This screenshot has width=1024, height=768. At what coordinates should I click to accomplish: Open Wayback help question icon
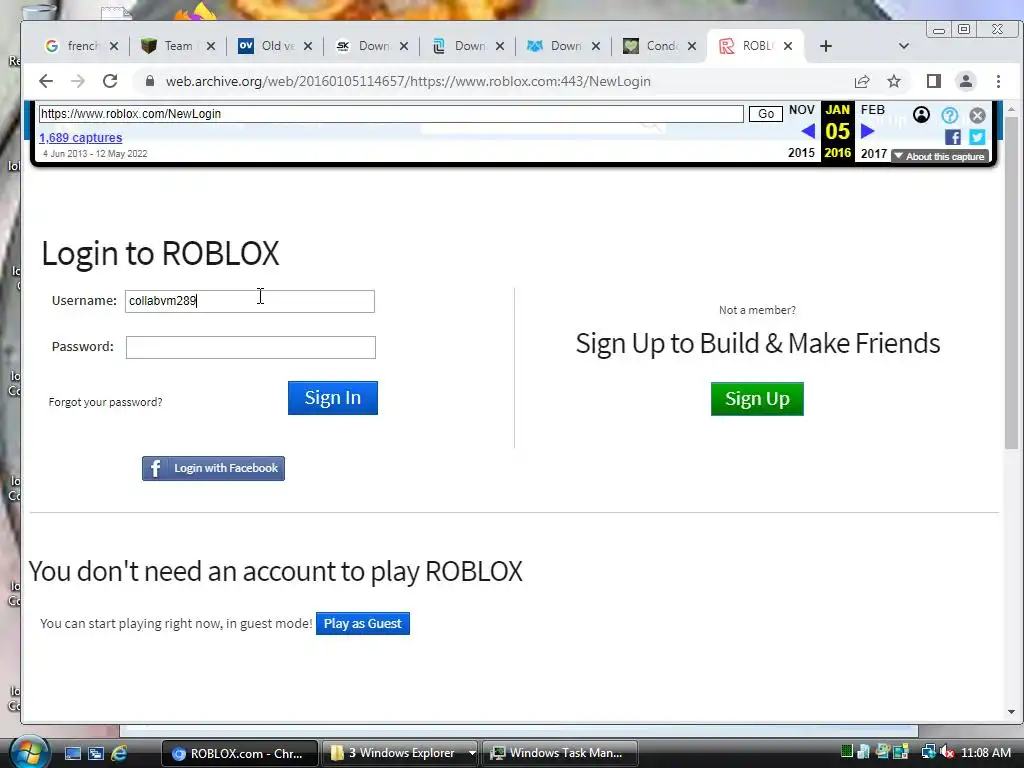(x=950, y=116)
